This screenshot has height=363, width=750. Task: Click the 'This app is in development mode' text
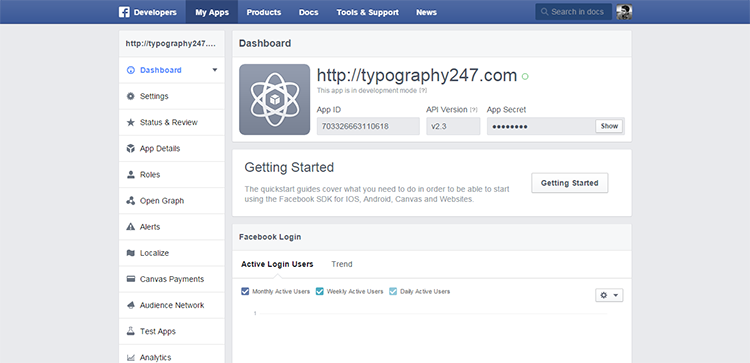[x=367, y=90]
